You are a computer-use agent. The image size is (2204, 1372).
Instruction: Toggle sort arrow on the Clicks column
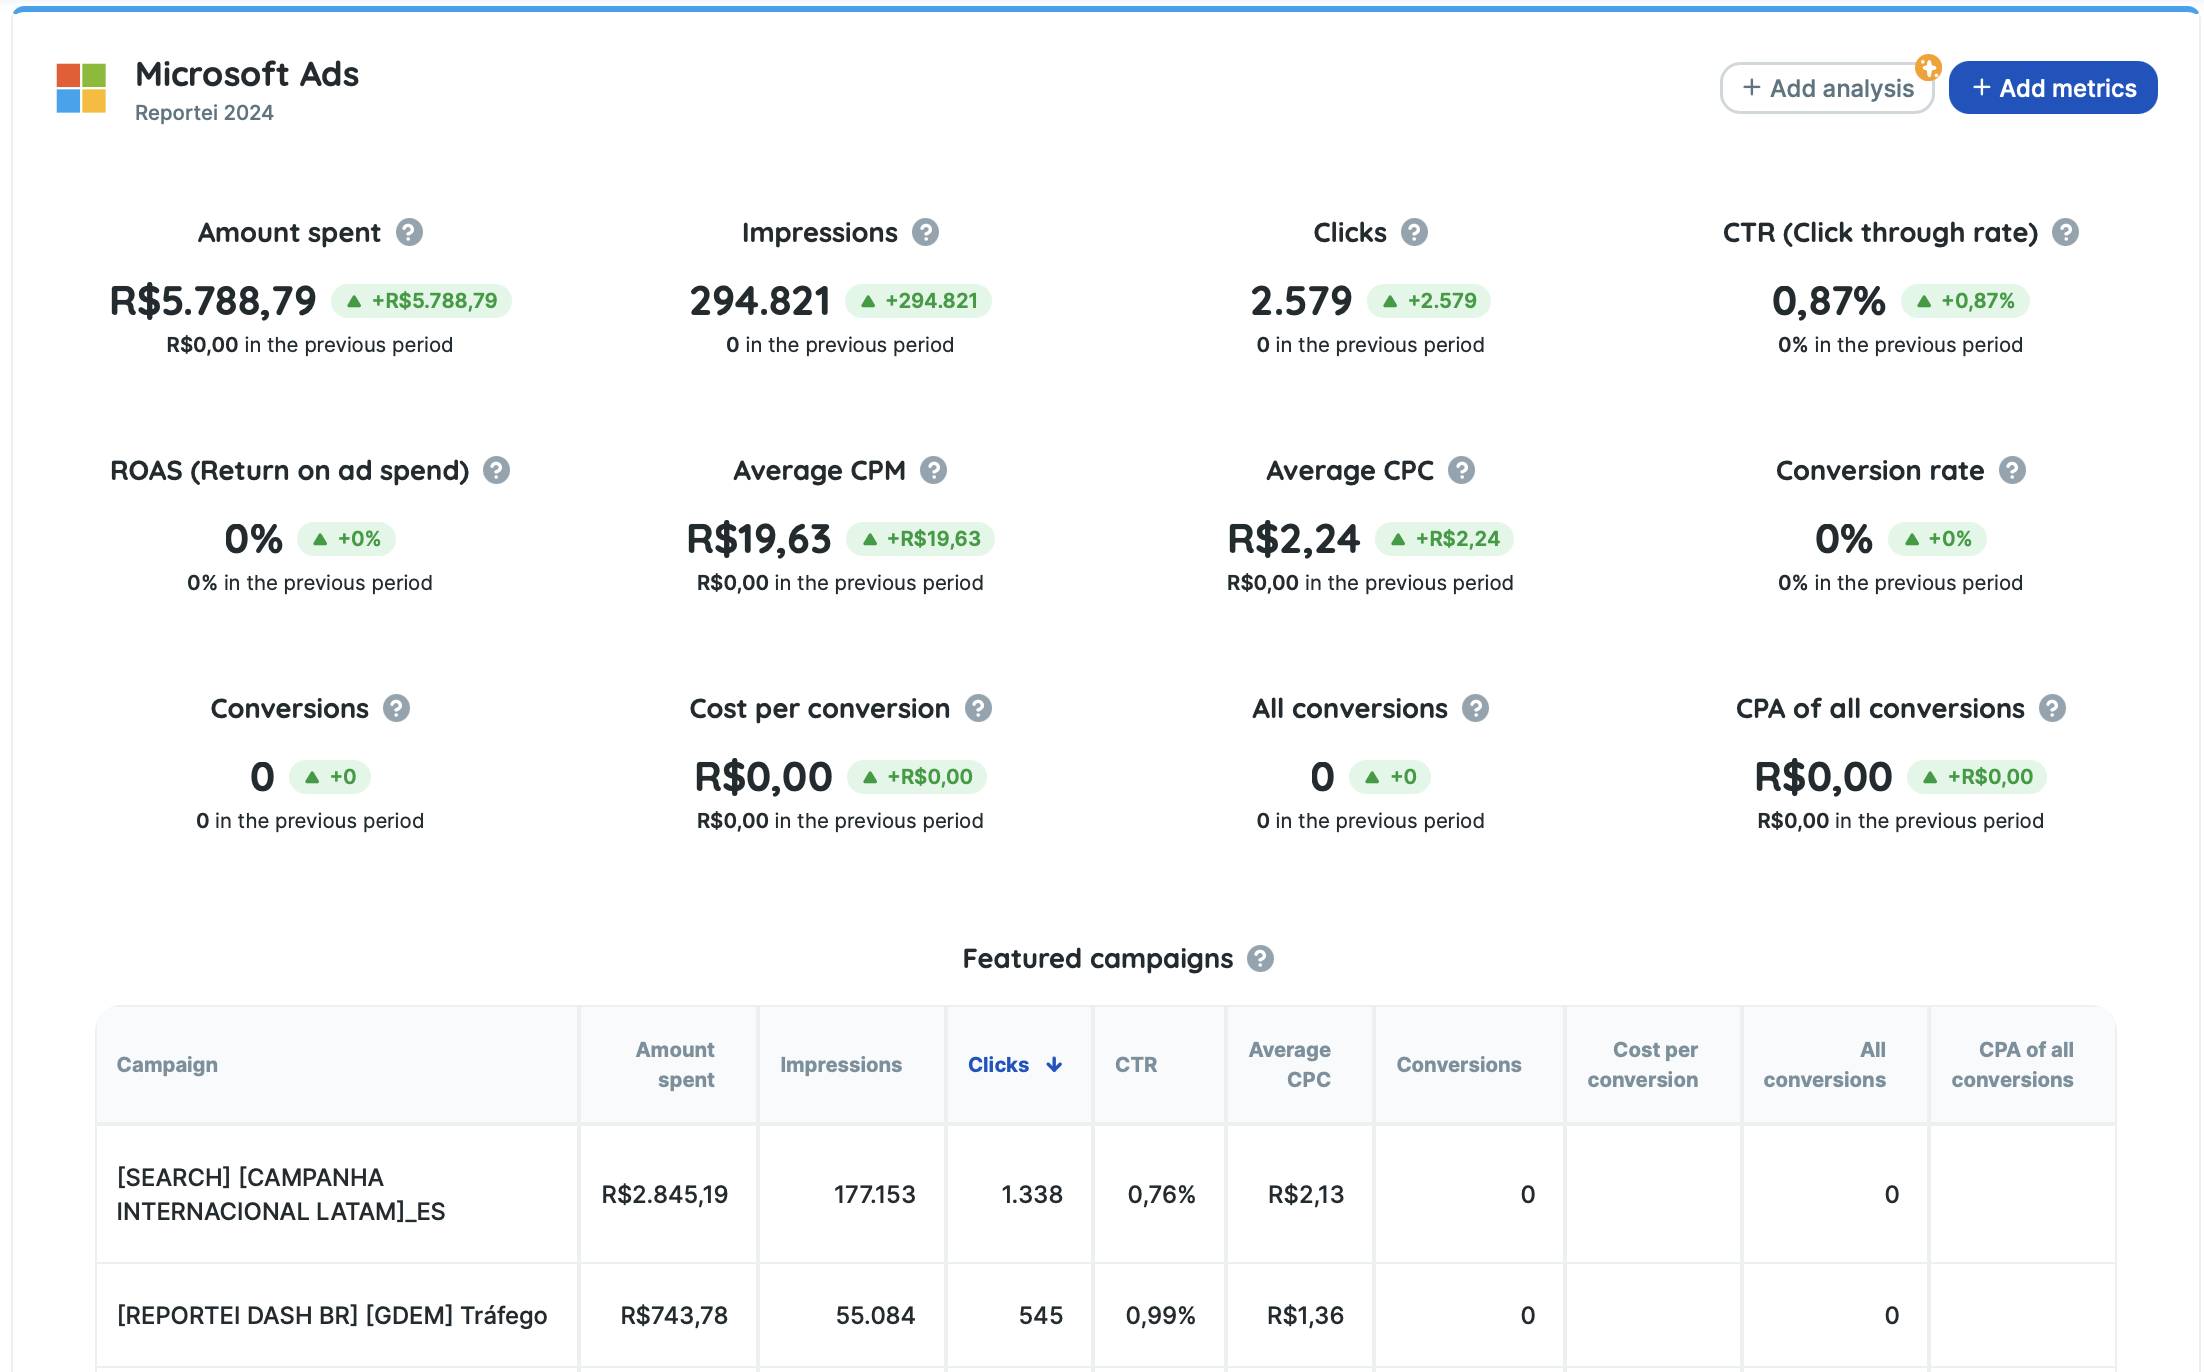(1054, 1065)
